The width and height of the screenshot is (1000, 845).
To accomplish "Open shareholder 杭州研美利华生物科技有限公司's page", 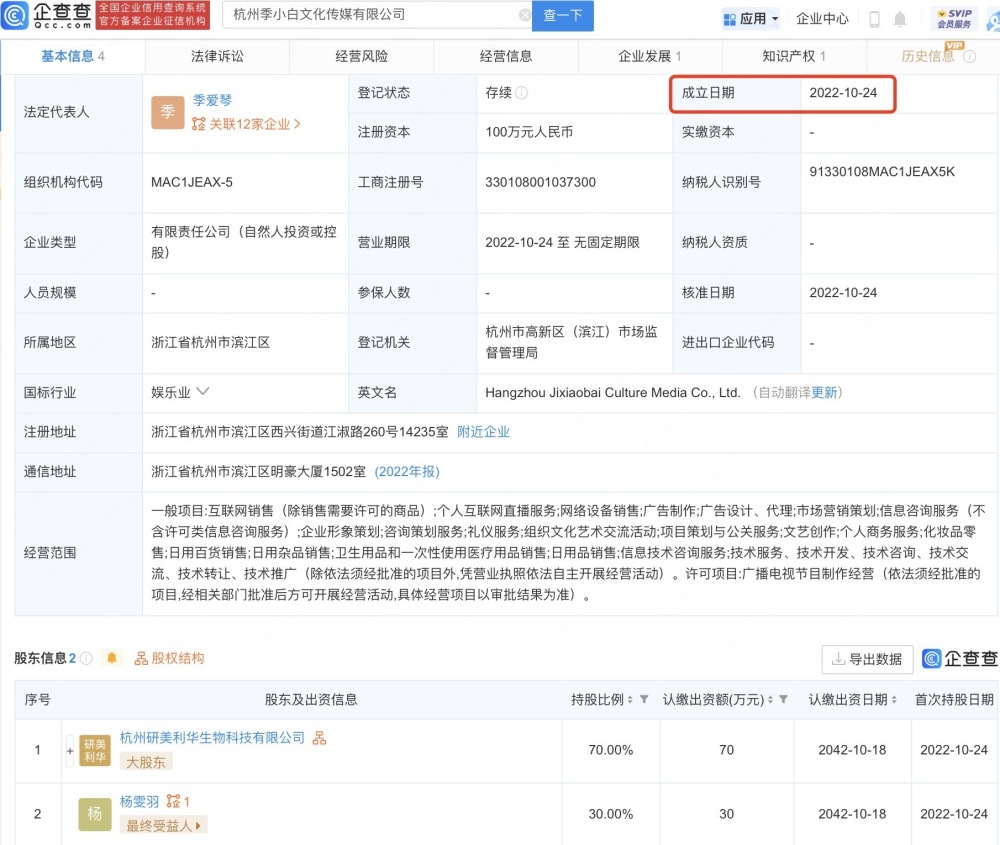I will [x=212, y=738].
